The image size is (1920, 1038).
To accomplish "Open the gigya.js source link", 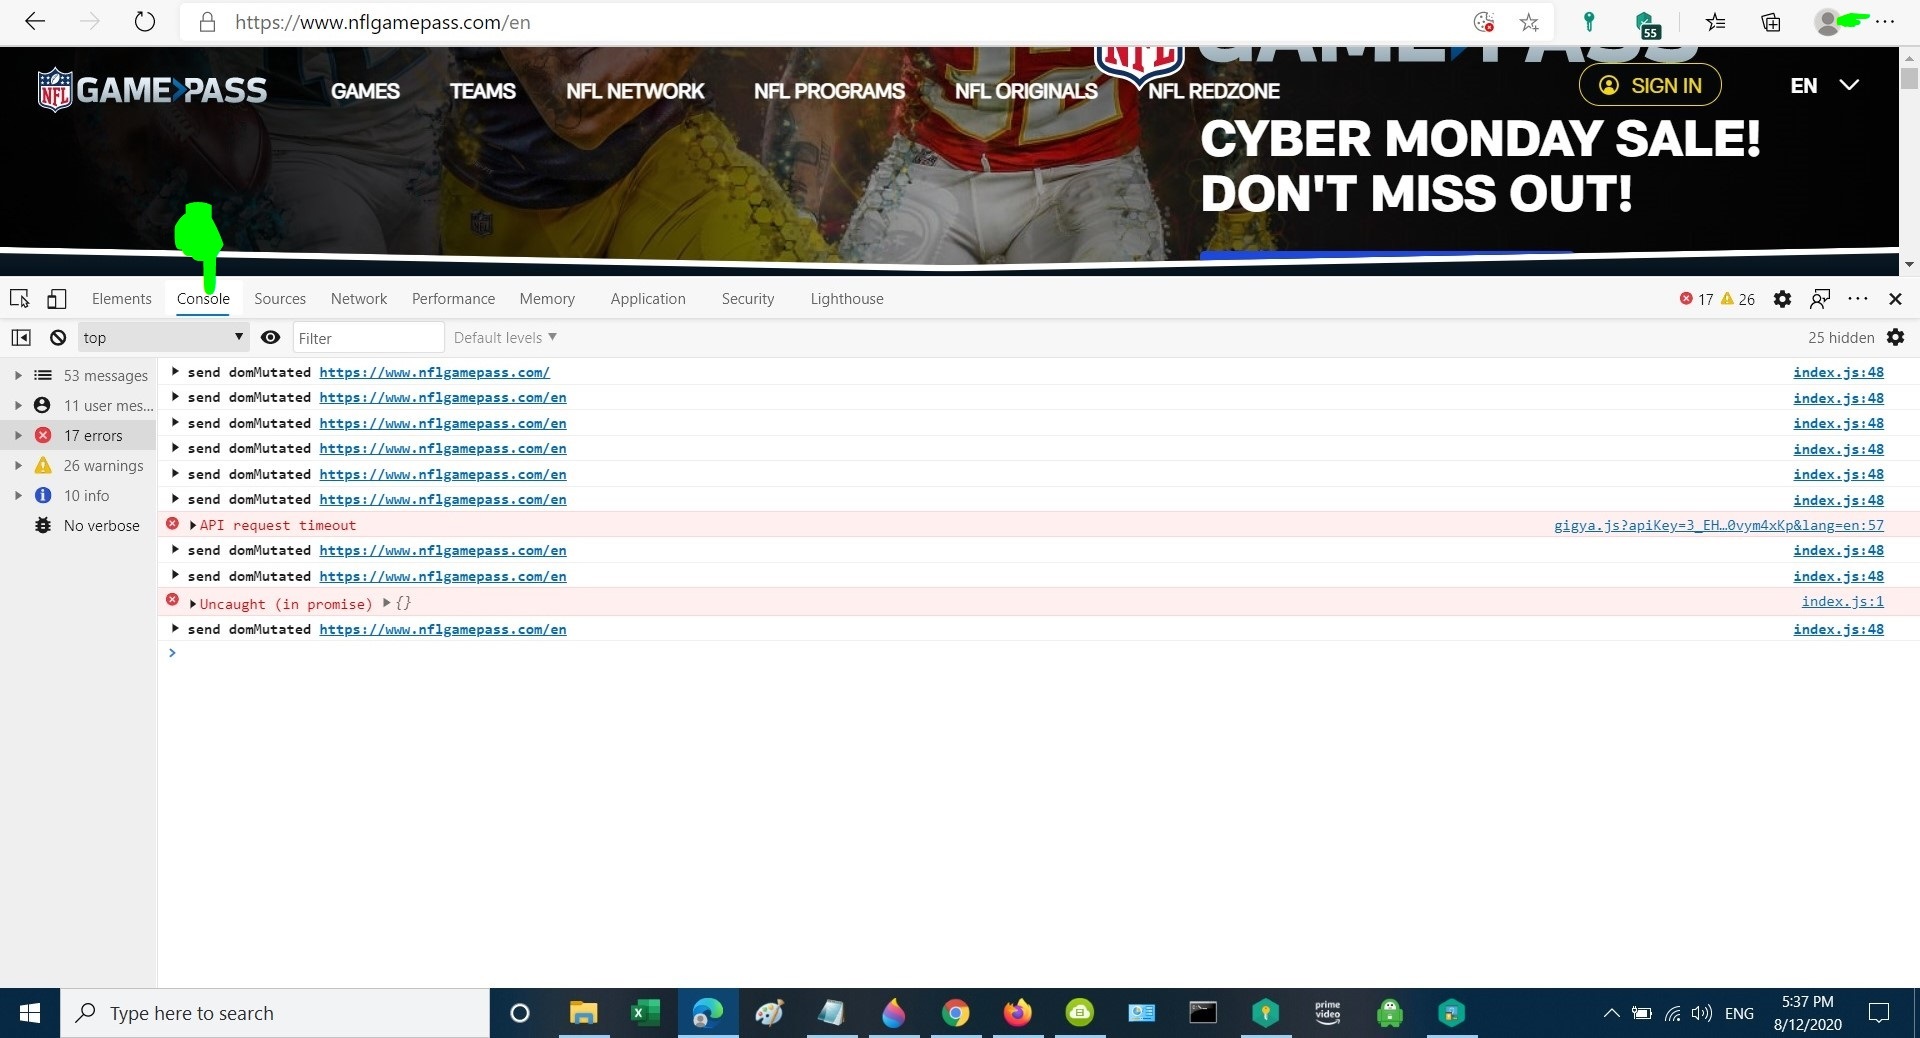I will point(1719,525).
